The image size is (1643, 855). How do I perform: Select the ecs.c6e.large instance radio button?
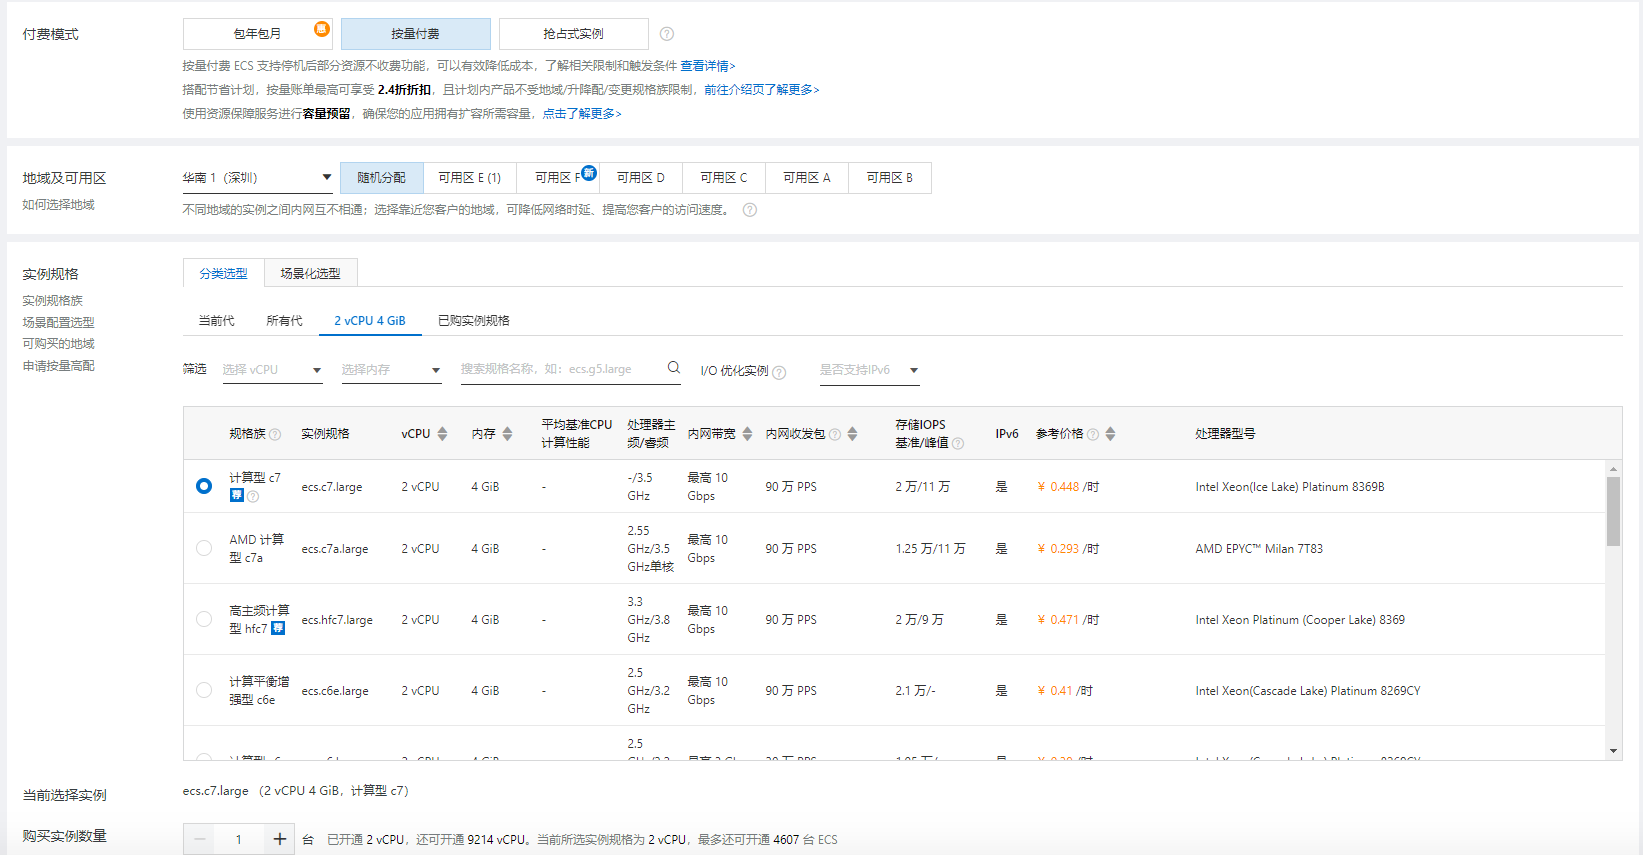tap(204, 690)
